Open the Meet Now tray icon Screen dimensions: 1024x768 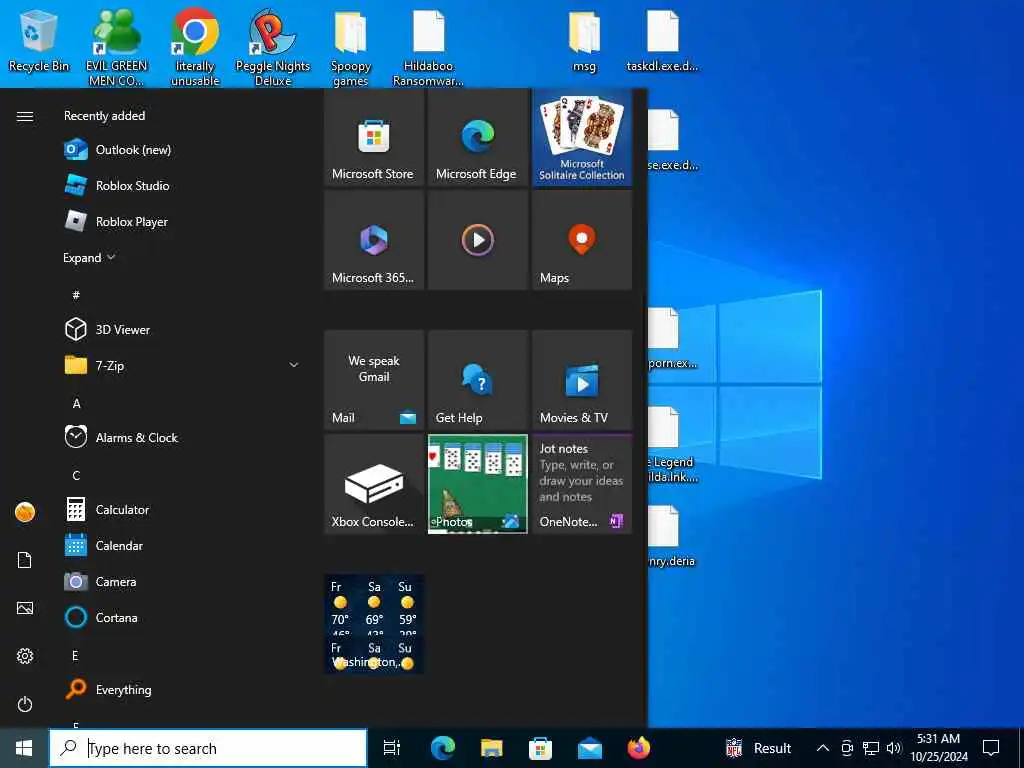[x=847, y=748]
